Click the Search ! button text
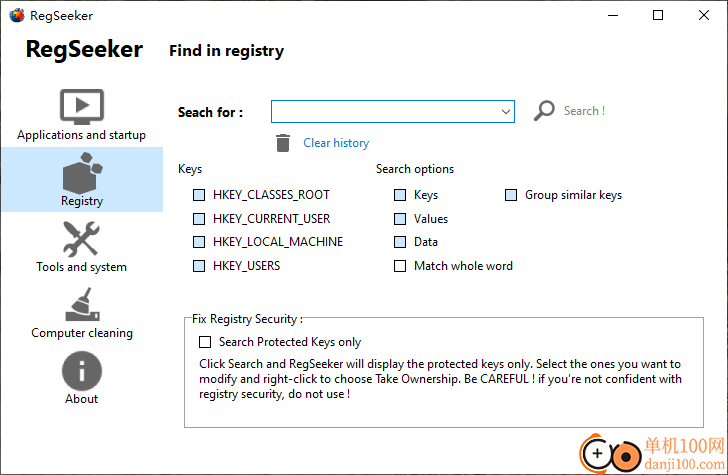 click(x=584, y=111)
